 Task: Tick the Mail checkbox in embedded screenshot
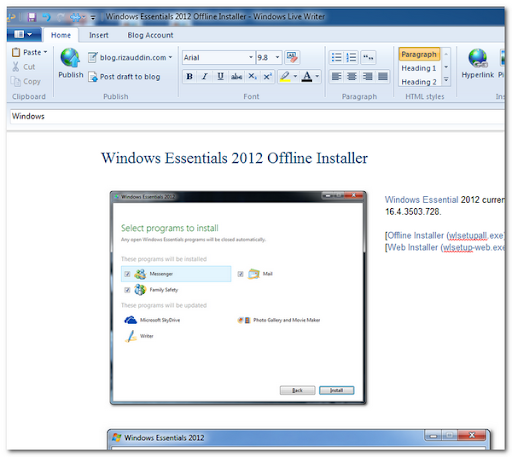[x=240, y=274]
